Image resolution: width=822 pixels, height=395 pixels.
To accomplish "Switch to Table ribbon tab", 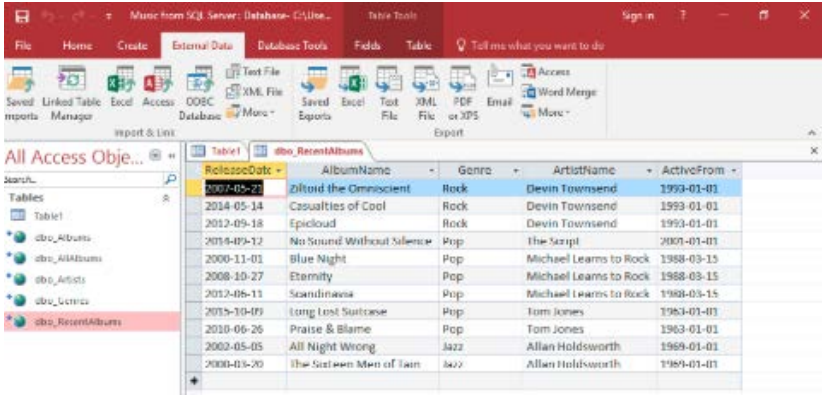I will click(x=418, y=46).
